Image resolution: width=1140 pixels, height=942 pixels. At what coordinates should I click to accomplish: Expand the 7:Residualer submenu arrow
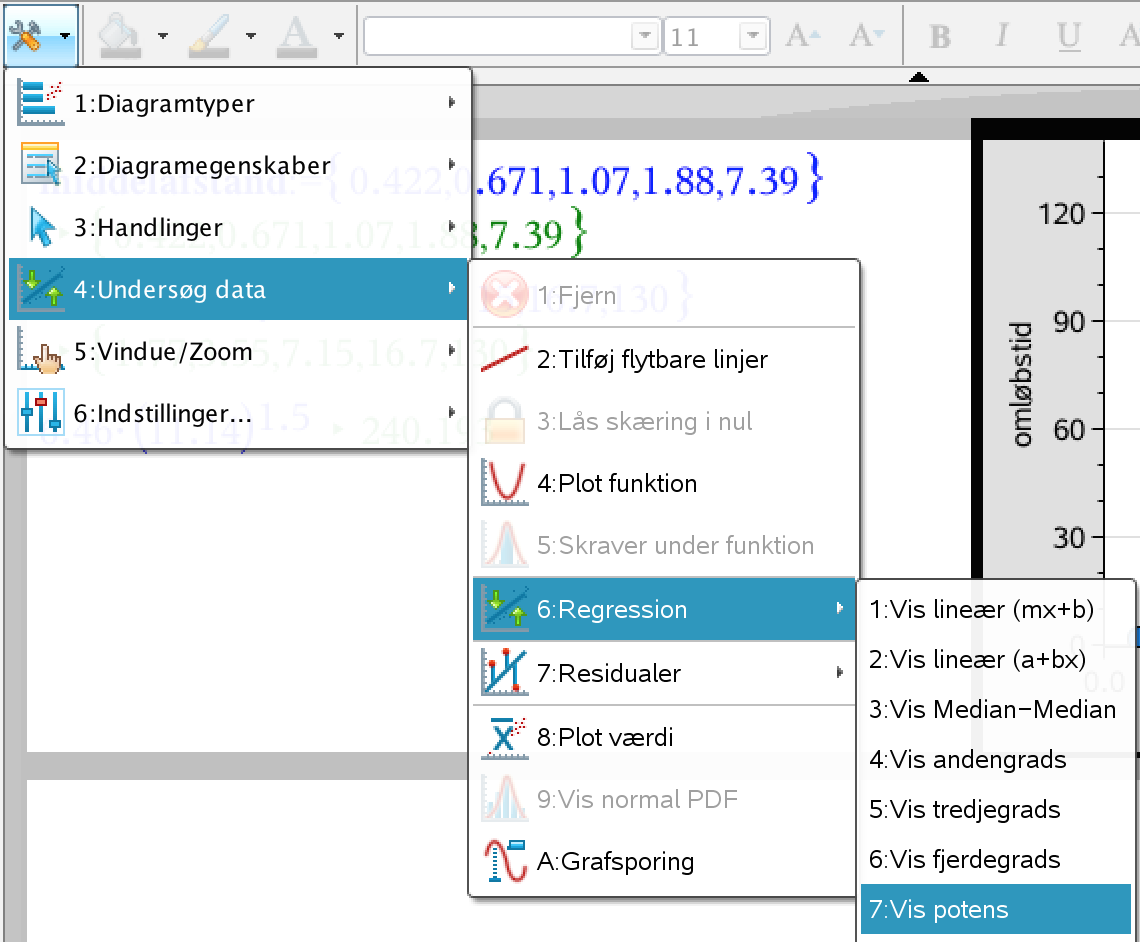[x=840, y=672]
